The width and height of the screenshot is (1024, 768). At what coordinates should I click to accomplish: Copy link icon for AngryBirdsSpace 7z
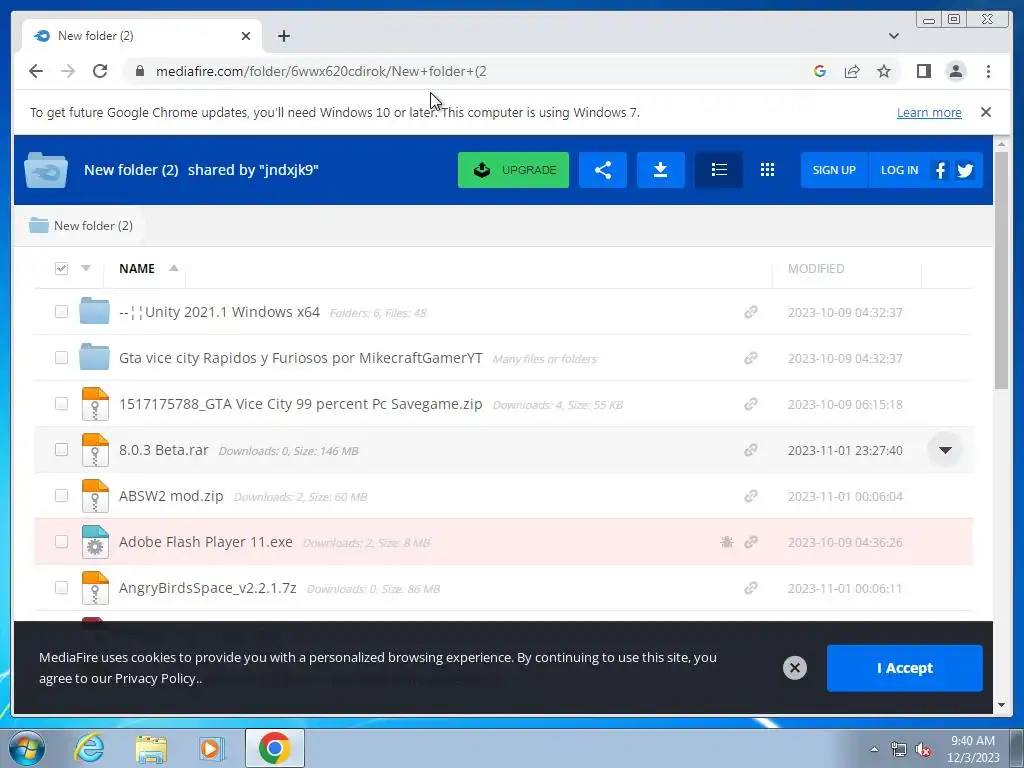coord(750,588)
